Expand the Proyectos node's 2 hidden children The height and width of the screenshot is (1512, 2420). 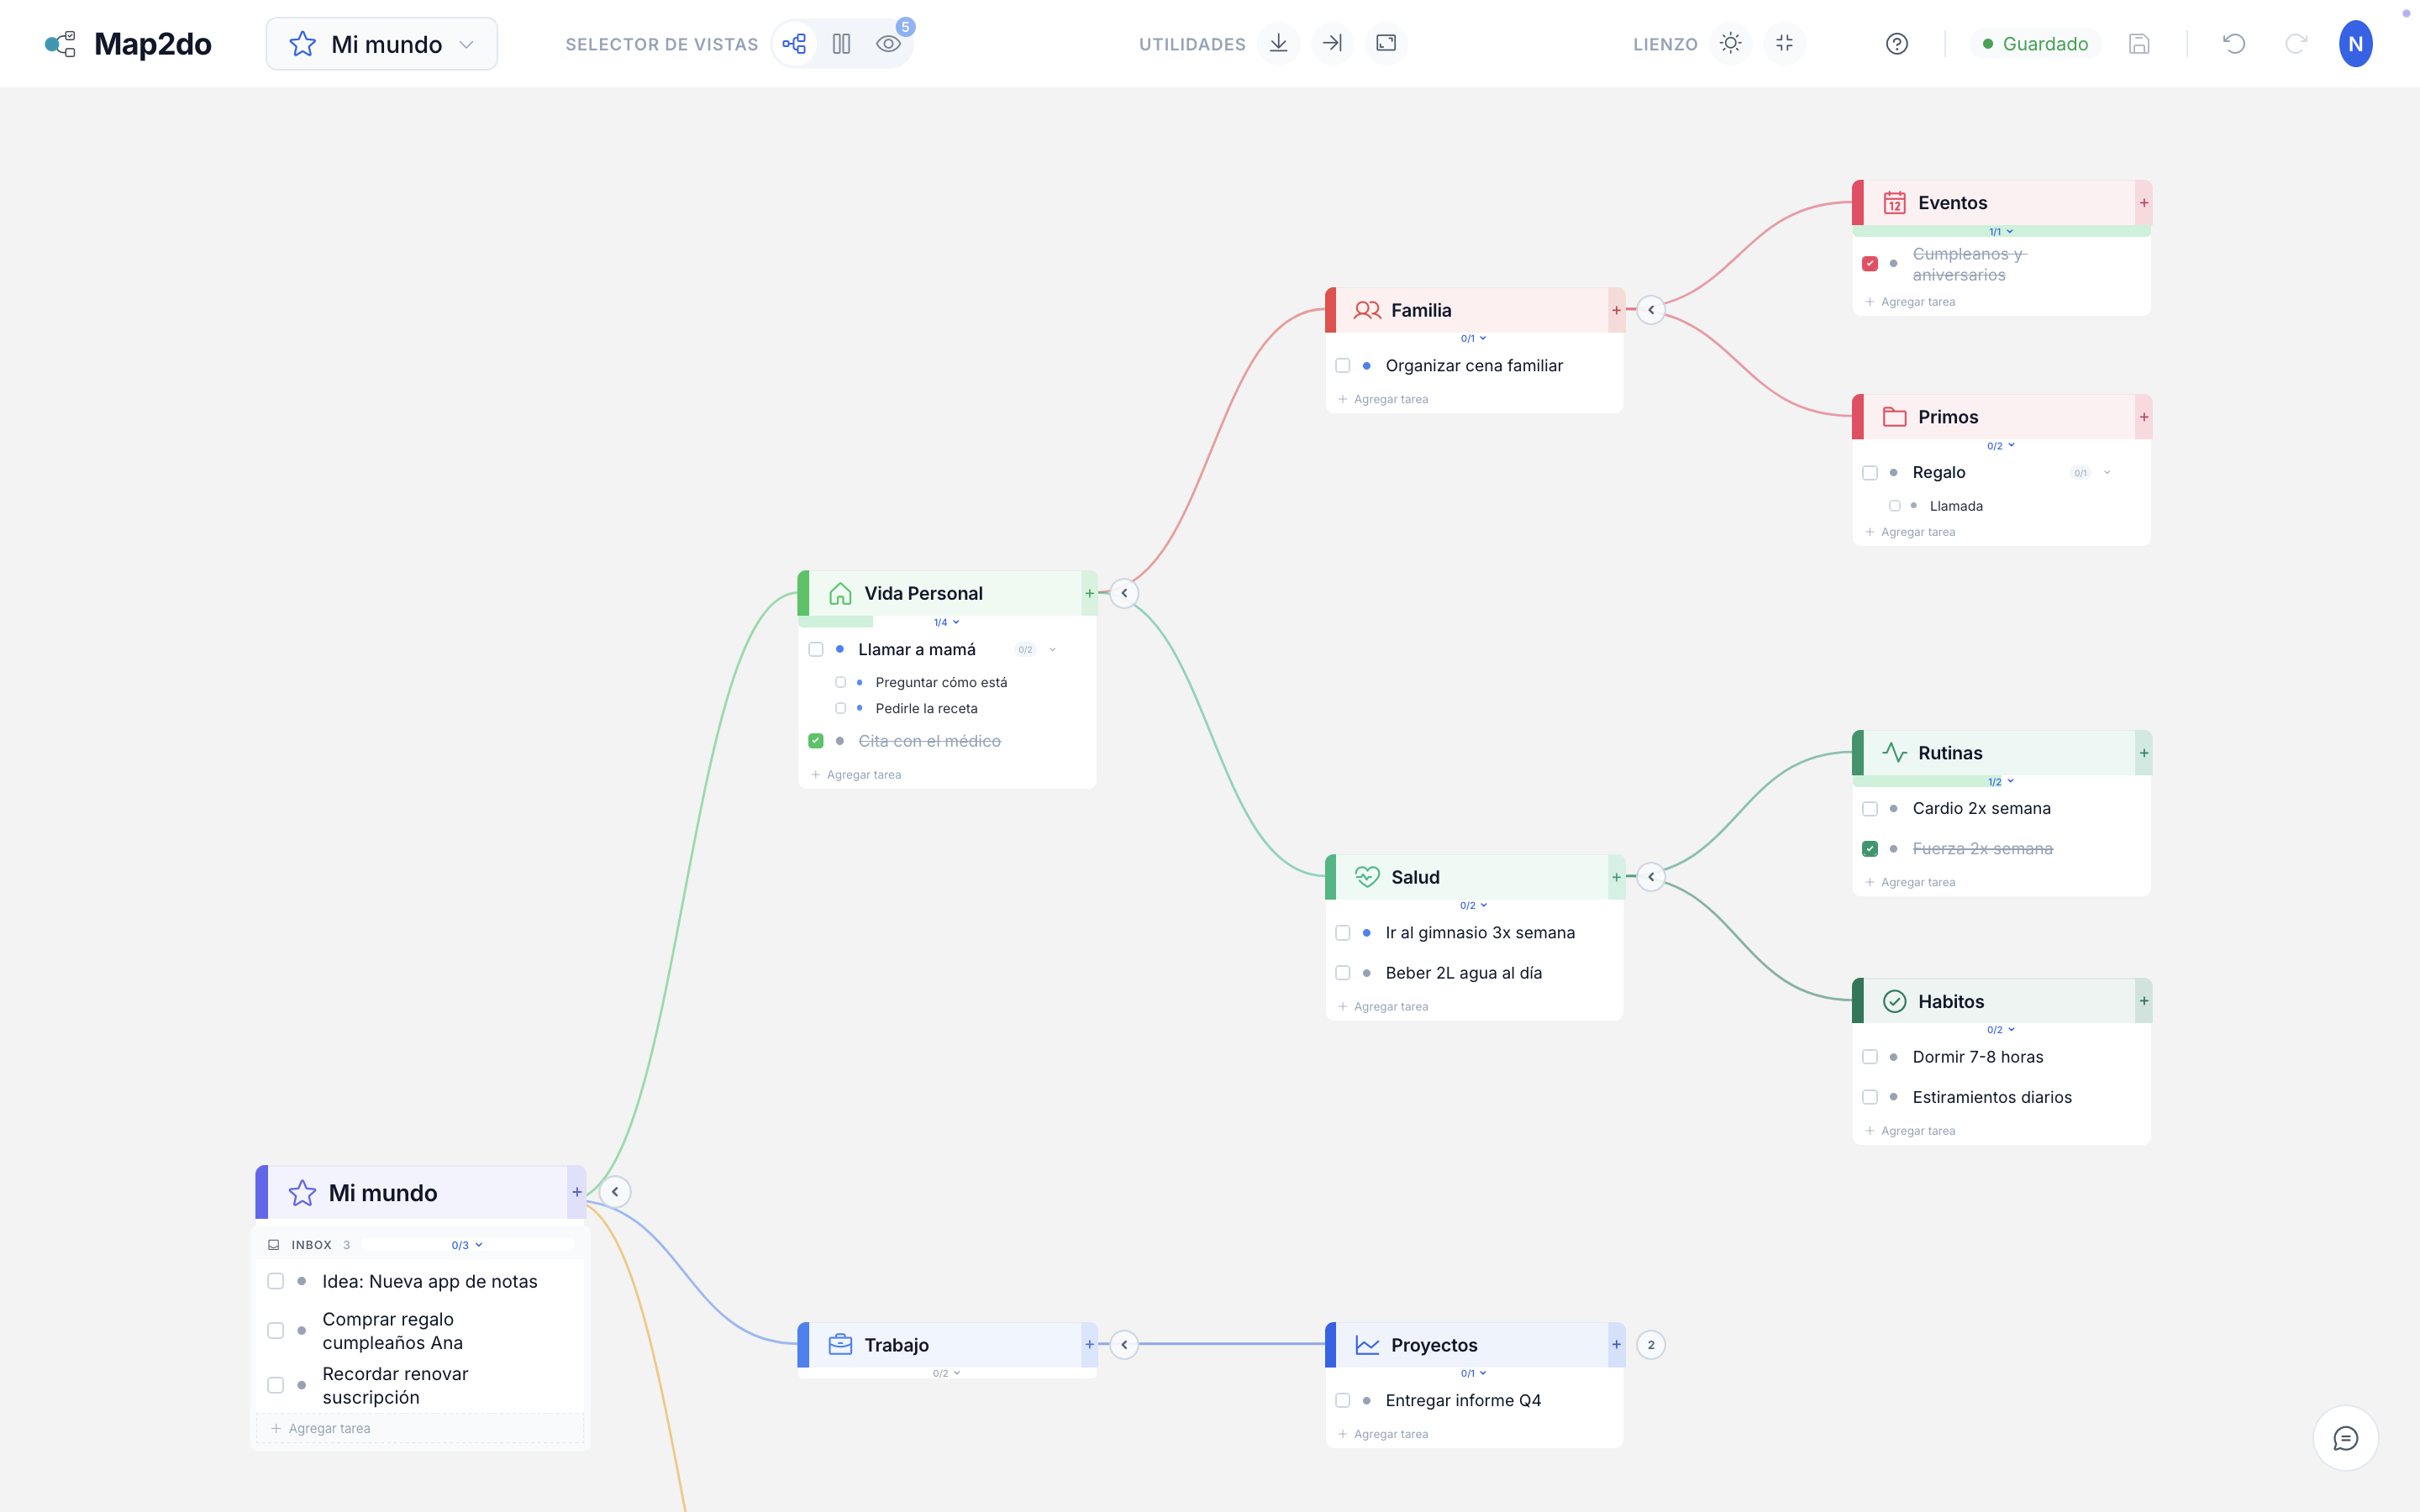click(1651, 1345)
